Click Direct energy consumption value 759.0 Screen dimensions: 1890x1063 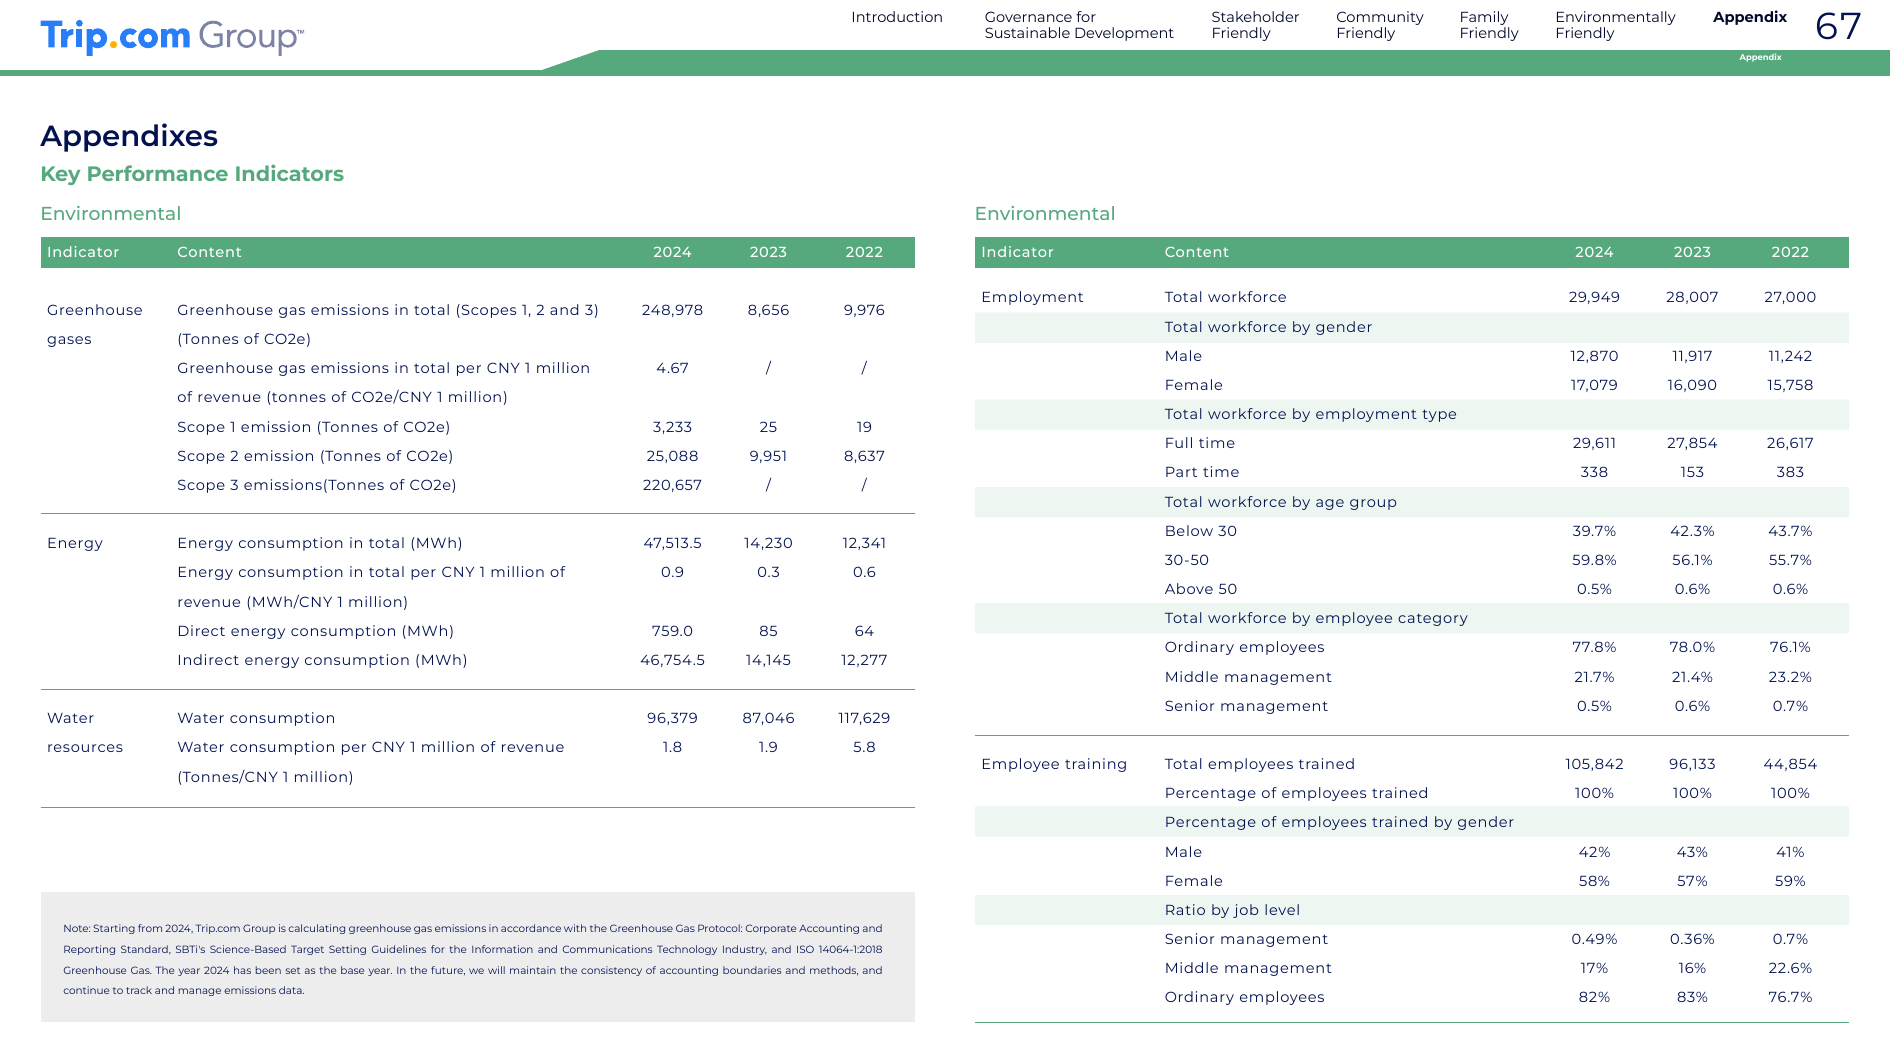pos(672,631)
